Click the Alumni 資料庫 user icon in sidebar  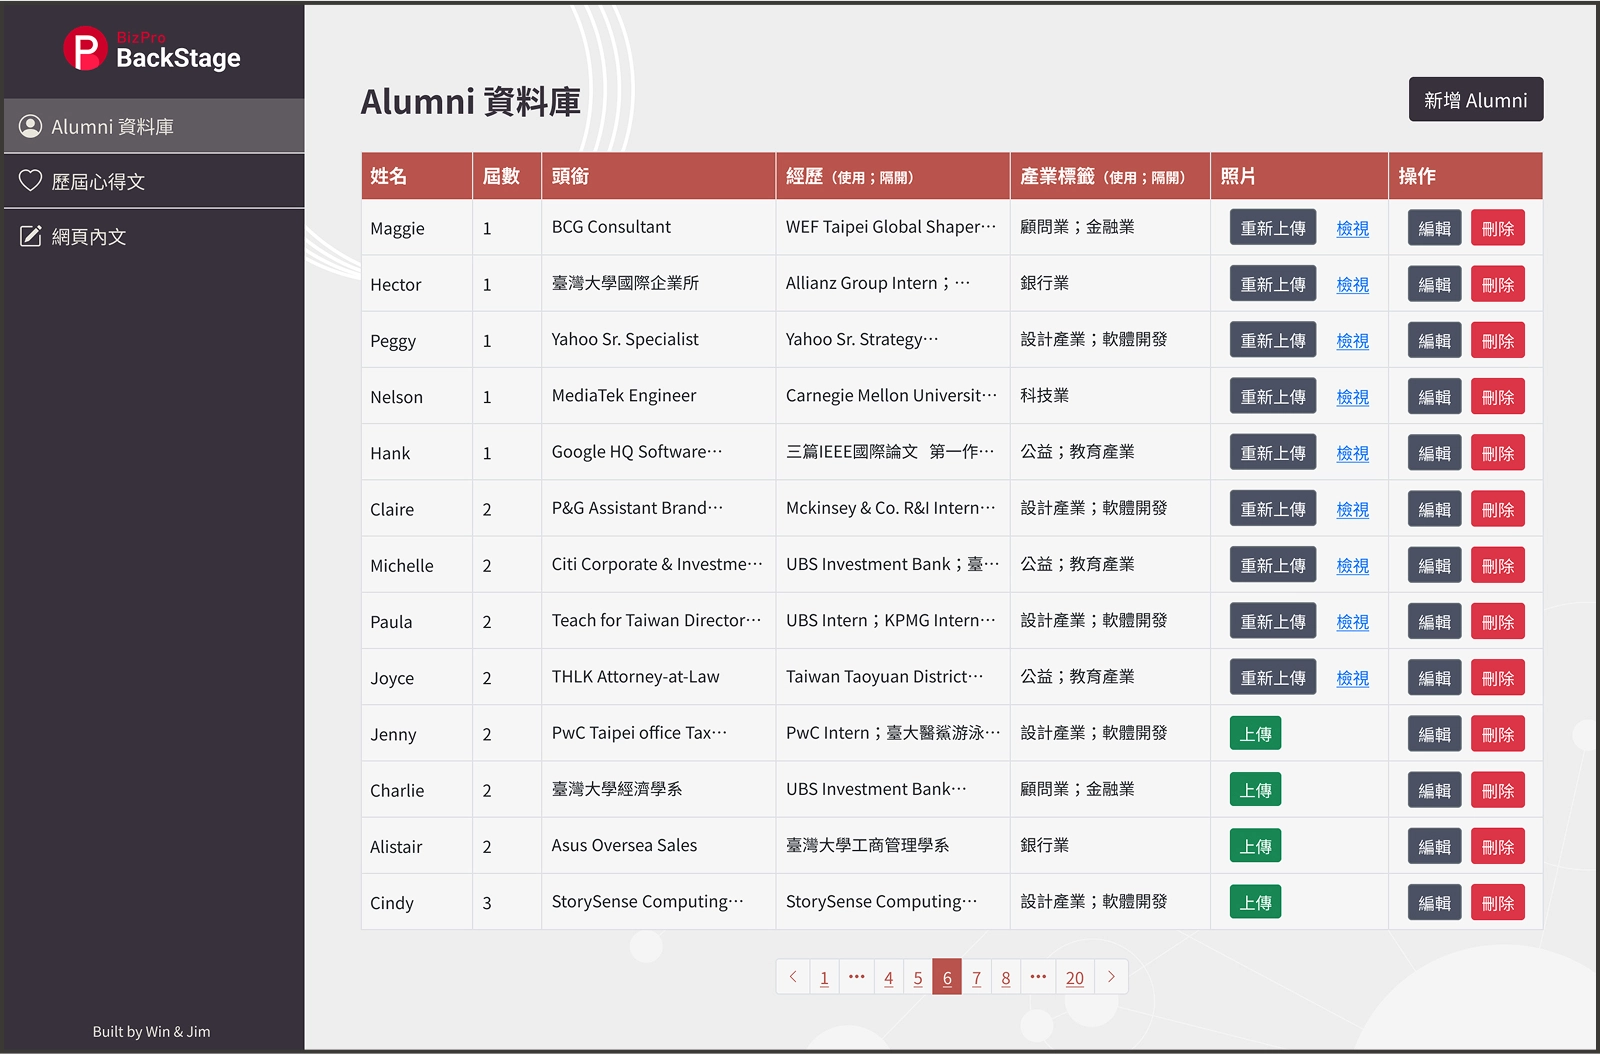(x=31, y=126)
